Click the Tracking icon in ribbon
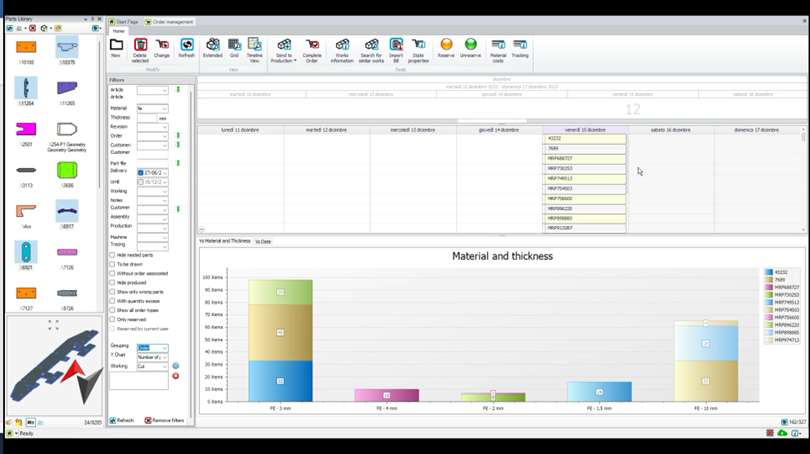 520,46
